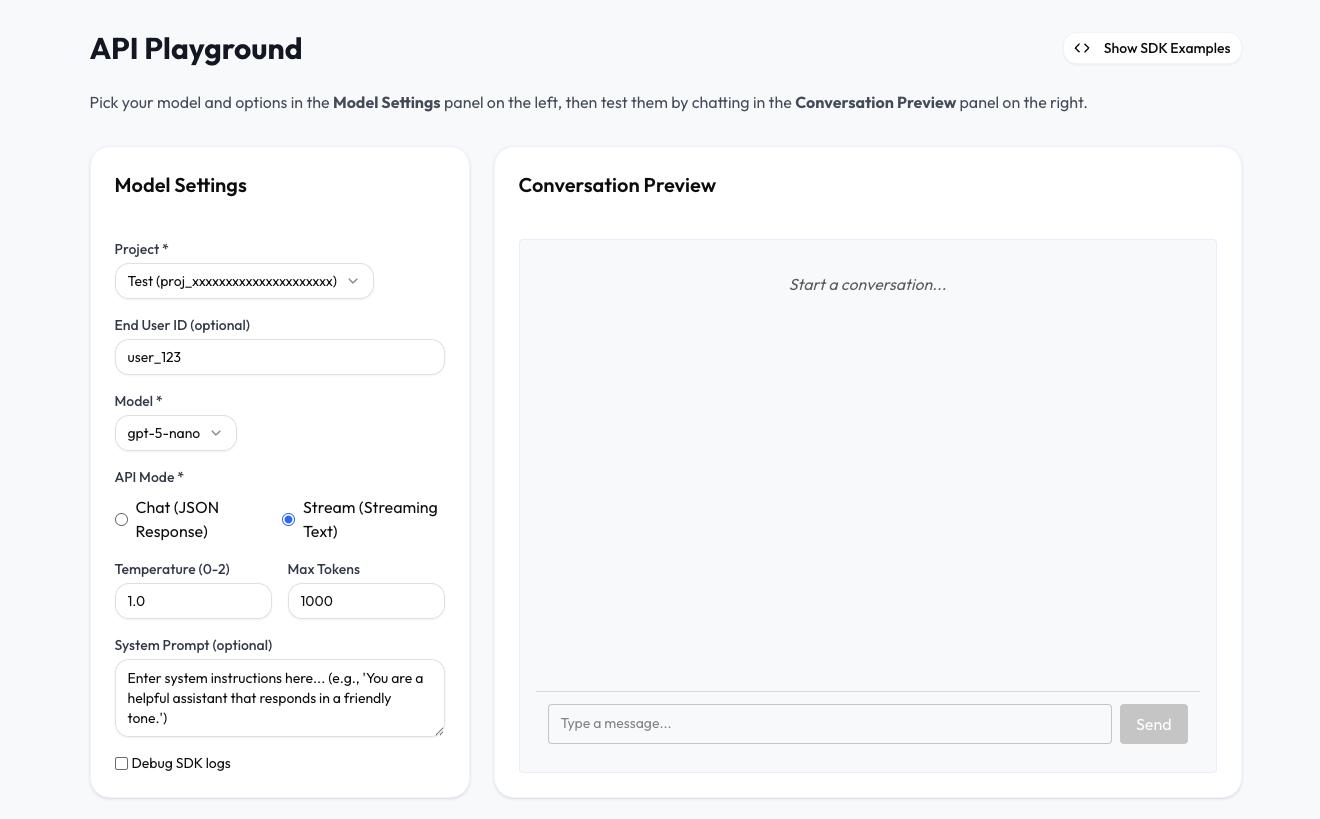Click the End User ID field
1320x819 pixels.
coord(279,357)
